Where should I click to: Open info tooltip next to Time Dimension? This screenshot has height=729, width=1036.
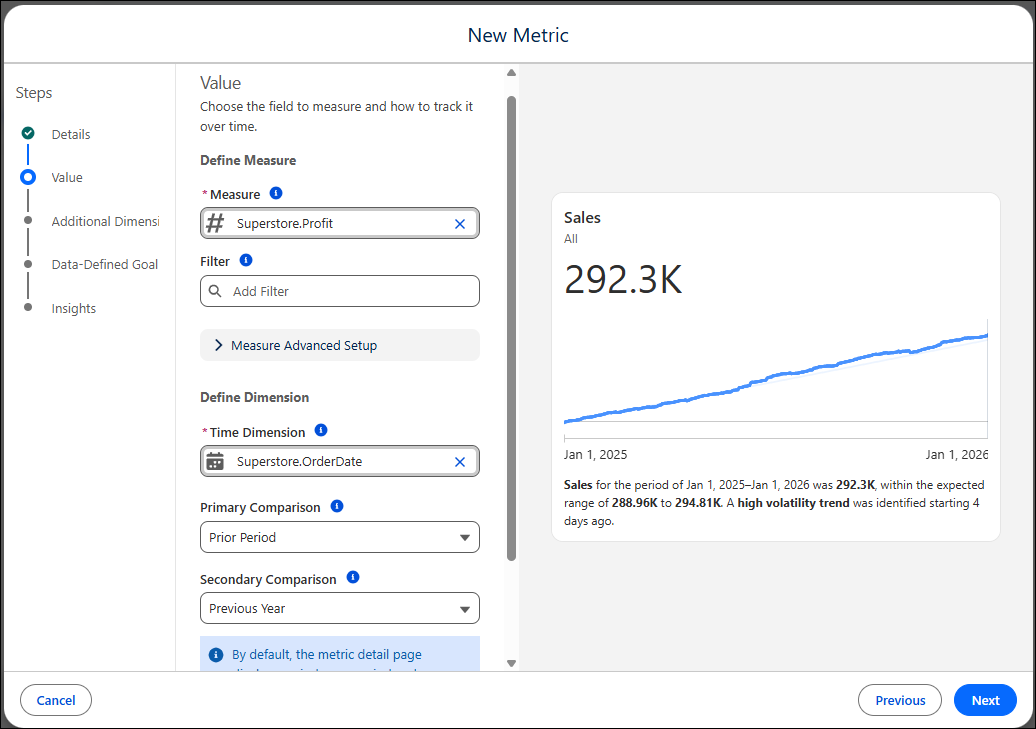tap(321, 430)
